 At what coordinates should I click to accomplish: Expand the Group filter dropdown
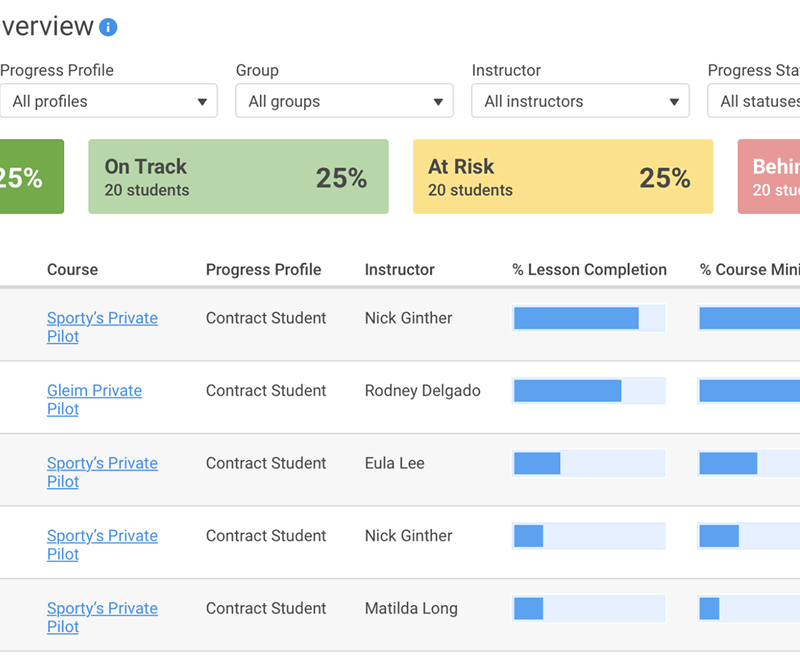coord(344,101)
